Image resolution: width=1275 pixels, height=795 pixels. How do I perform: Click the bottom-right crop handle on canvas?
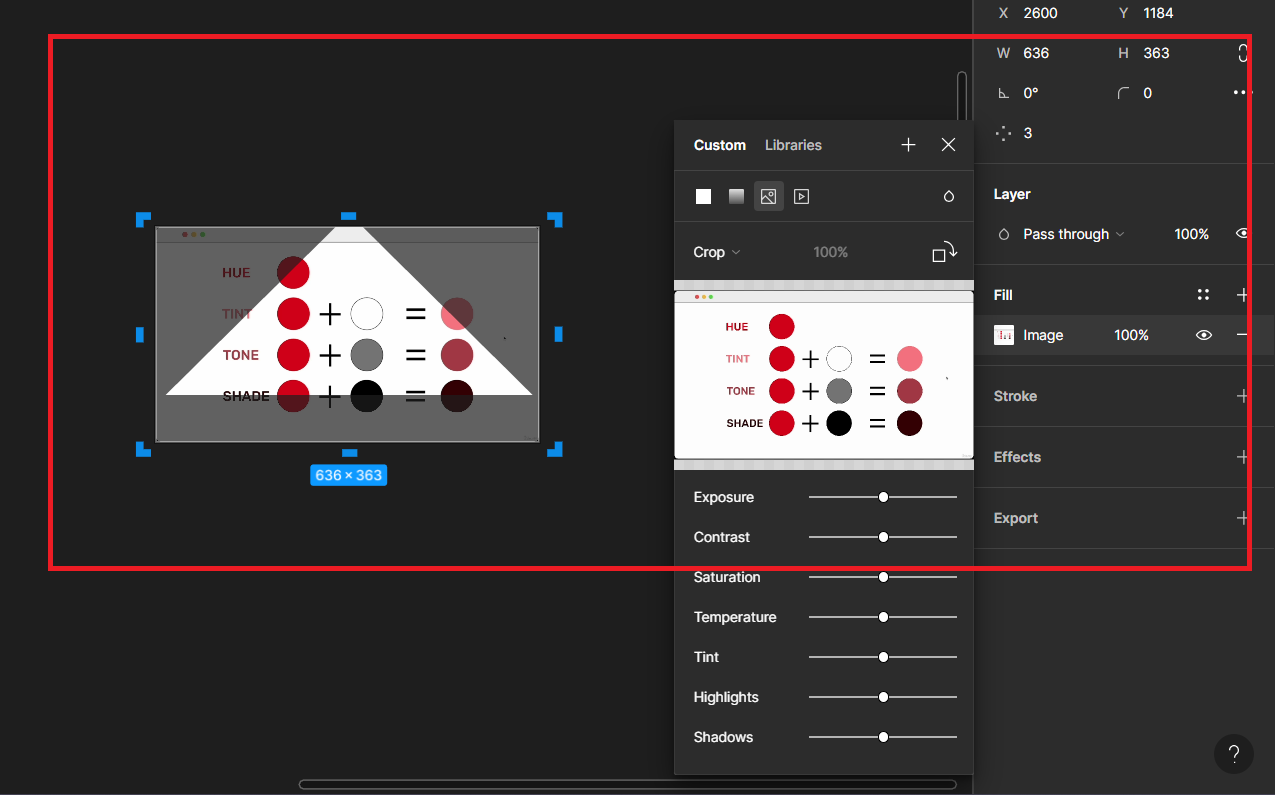pos(555,449)
